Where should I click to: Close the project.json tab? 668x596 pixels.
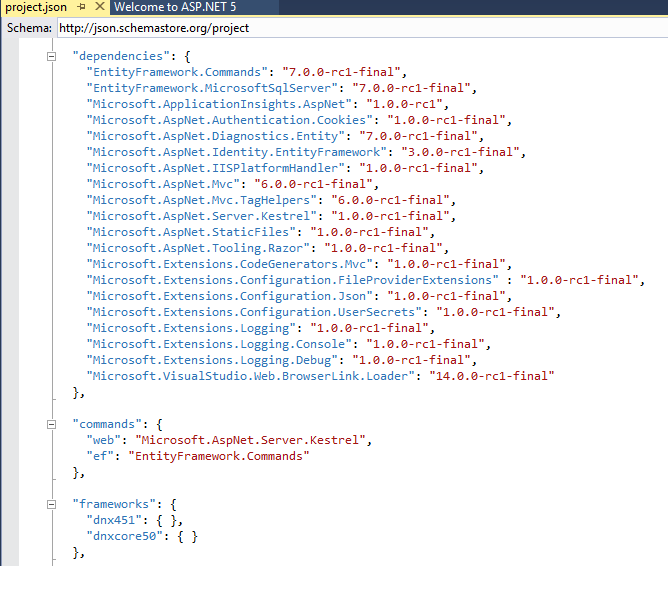pos(99,6)
